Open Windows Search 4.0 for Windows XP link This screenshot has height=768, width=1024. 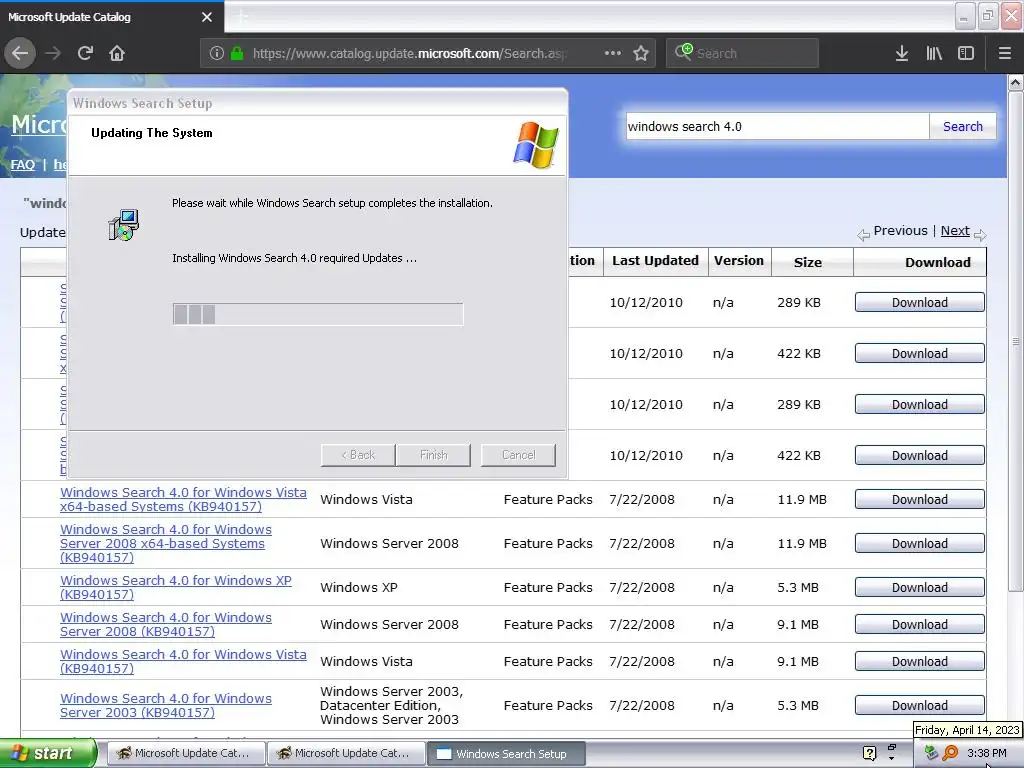point(176,587)
